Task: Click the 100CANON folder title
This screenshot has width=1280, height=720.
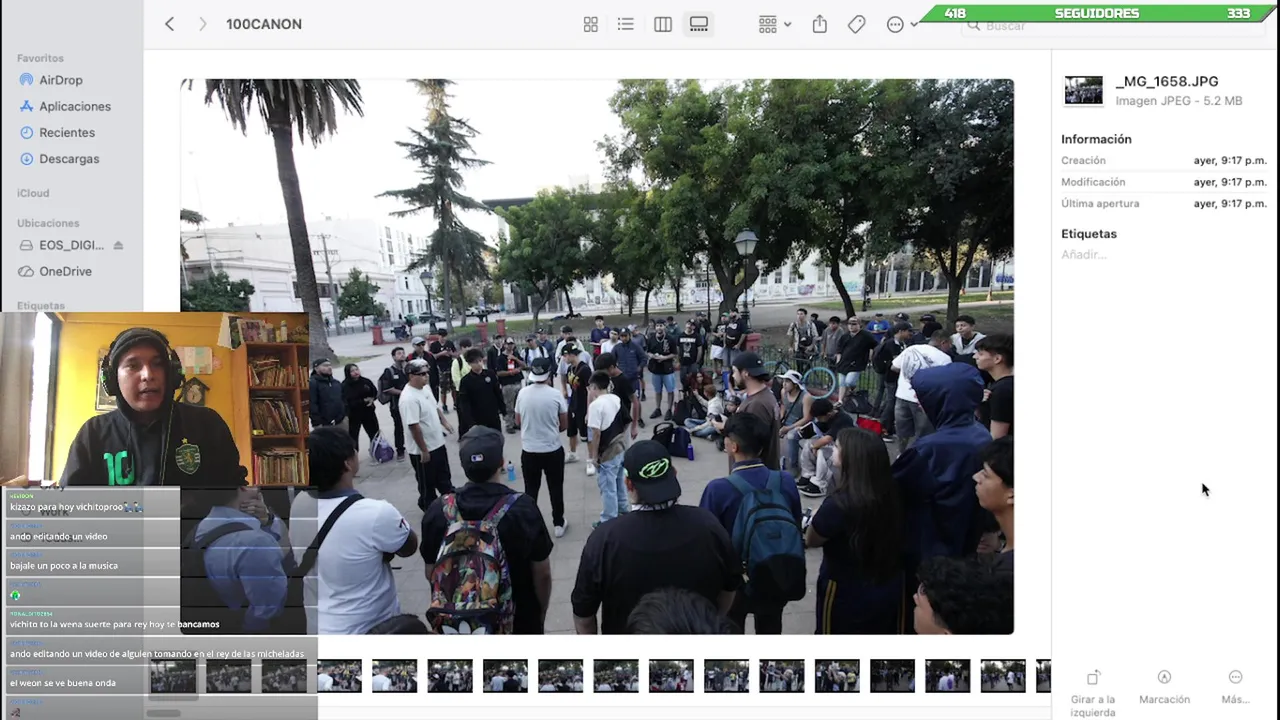Action: 264,24
